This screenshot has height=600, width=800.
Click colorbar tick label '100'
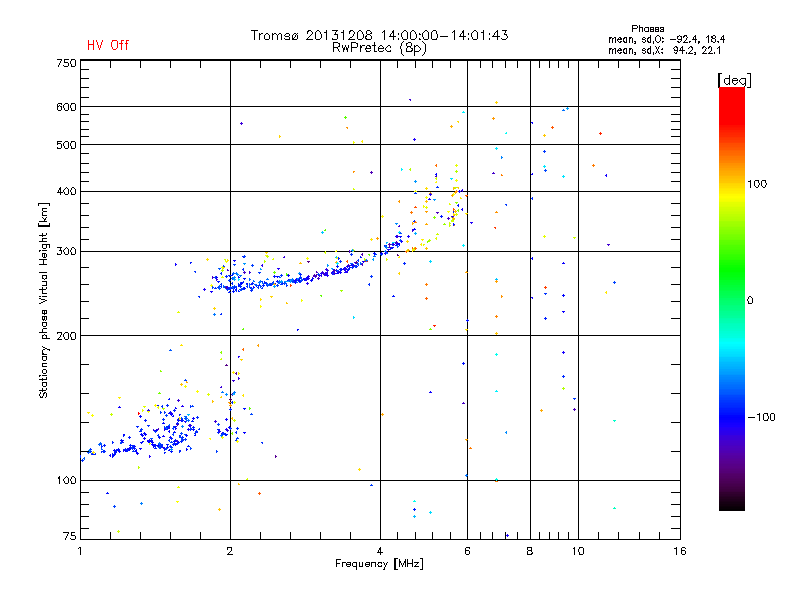point(757,184)
